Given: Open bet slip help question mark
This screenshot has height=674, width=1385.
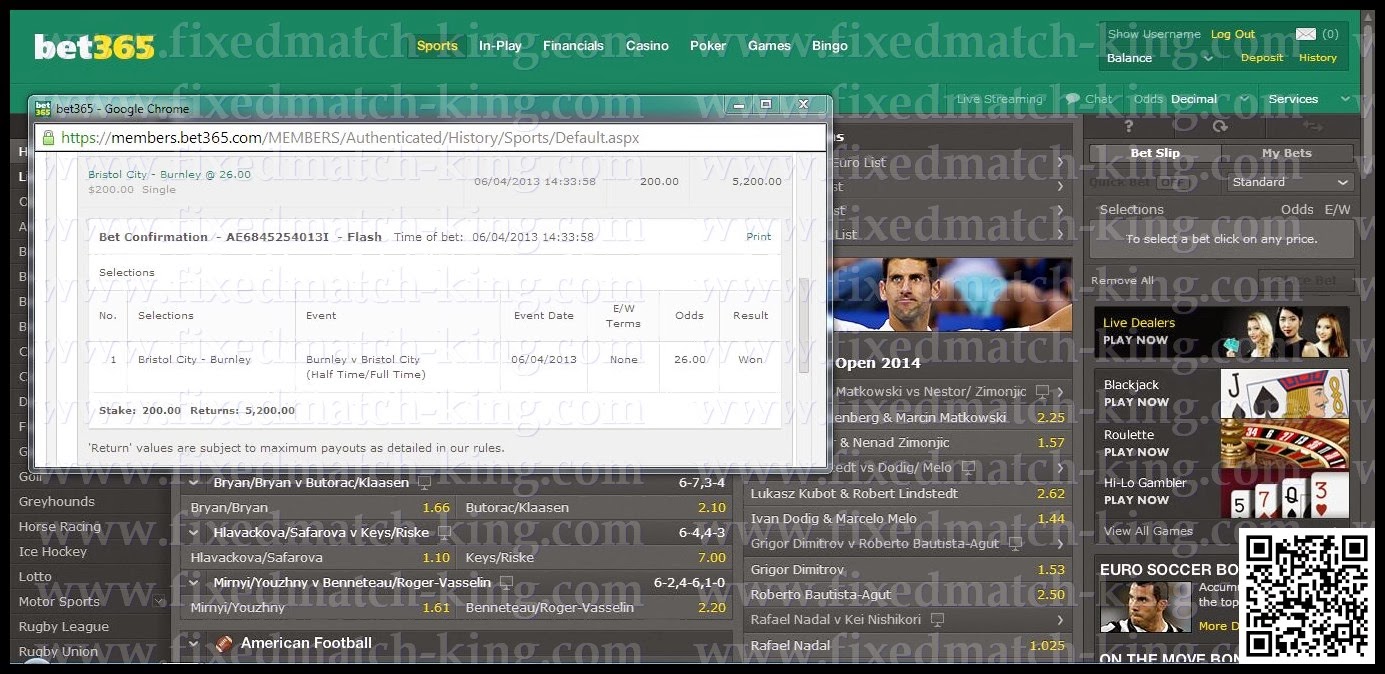Looking at the screenshot, I should (x=1129, y=126).
